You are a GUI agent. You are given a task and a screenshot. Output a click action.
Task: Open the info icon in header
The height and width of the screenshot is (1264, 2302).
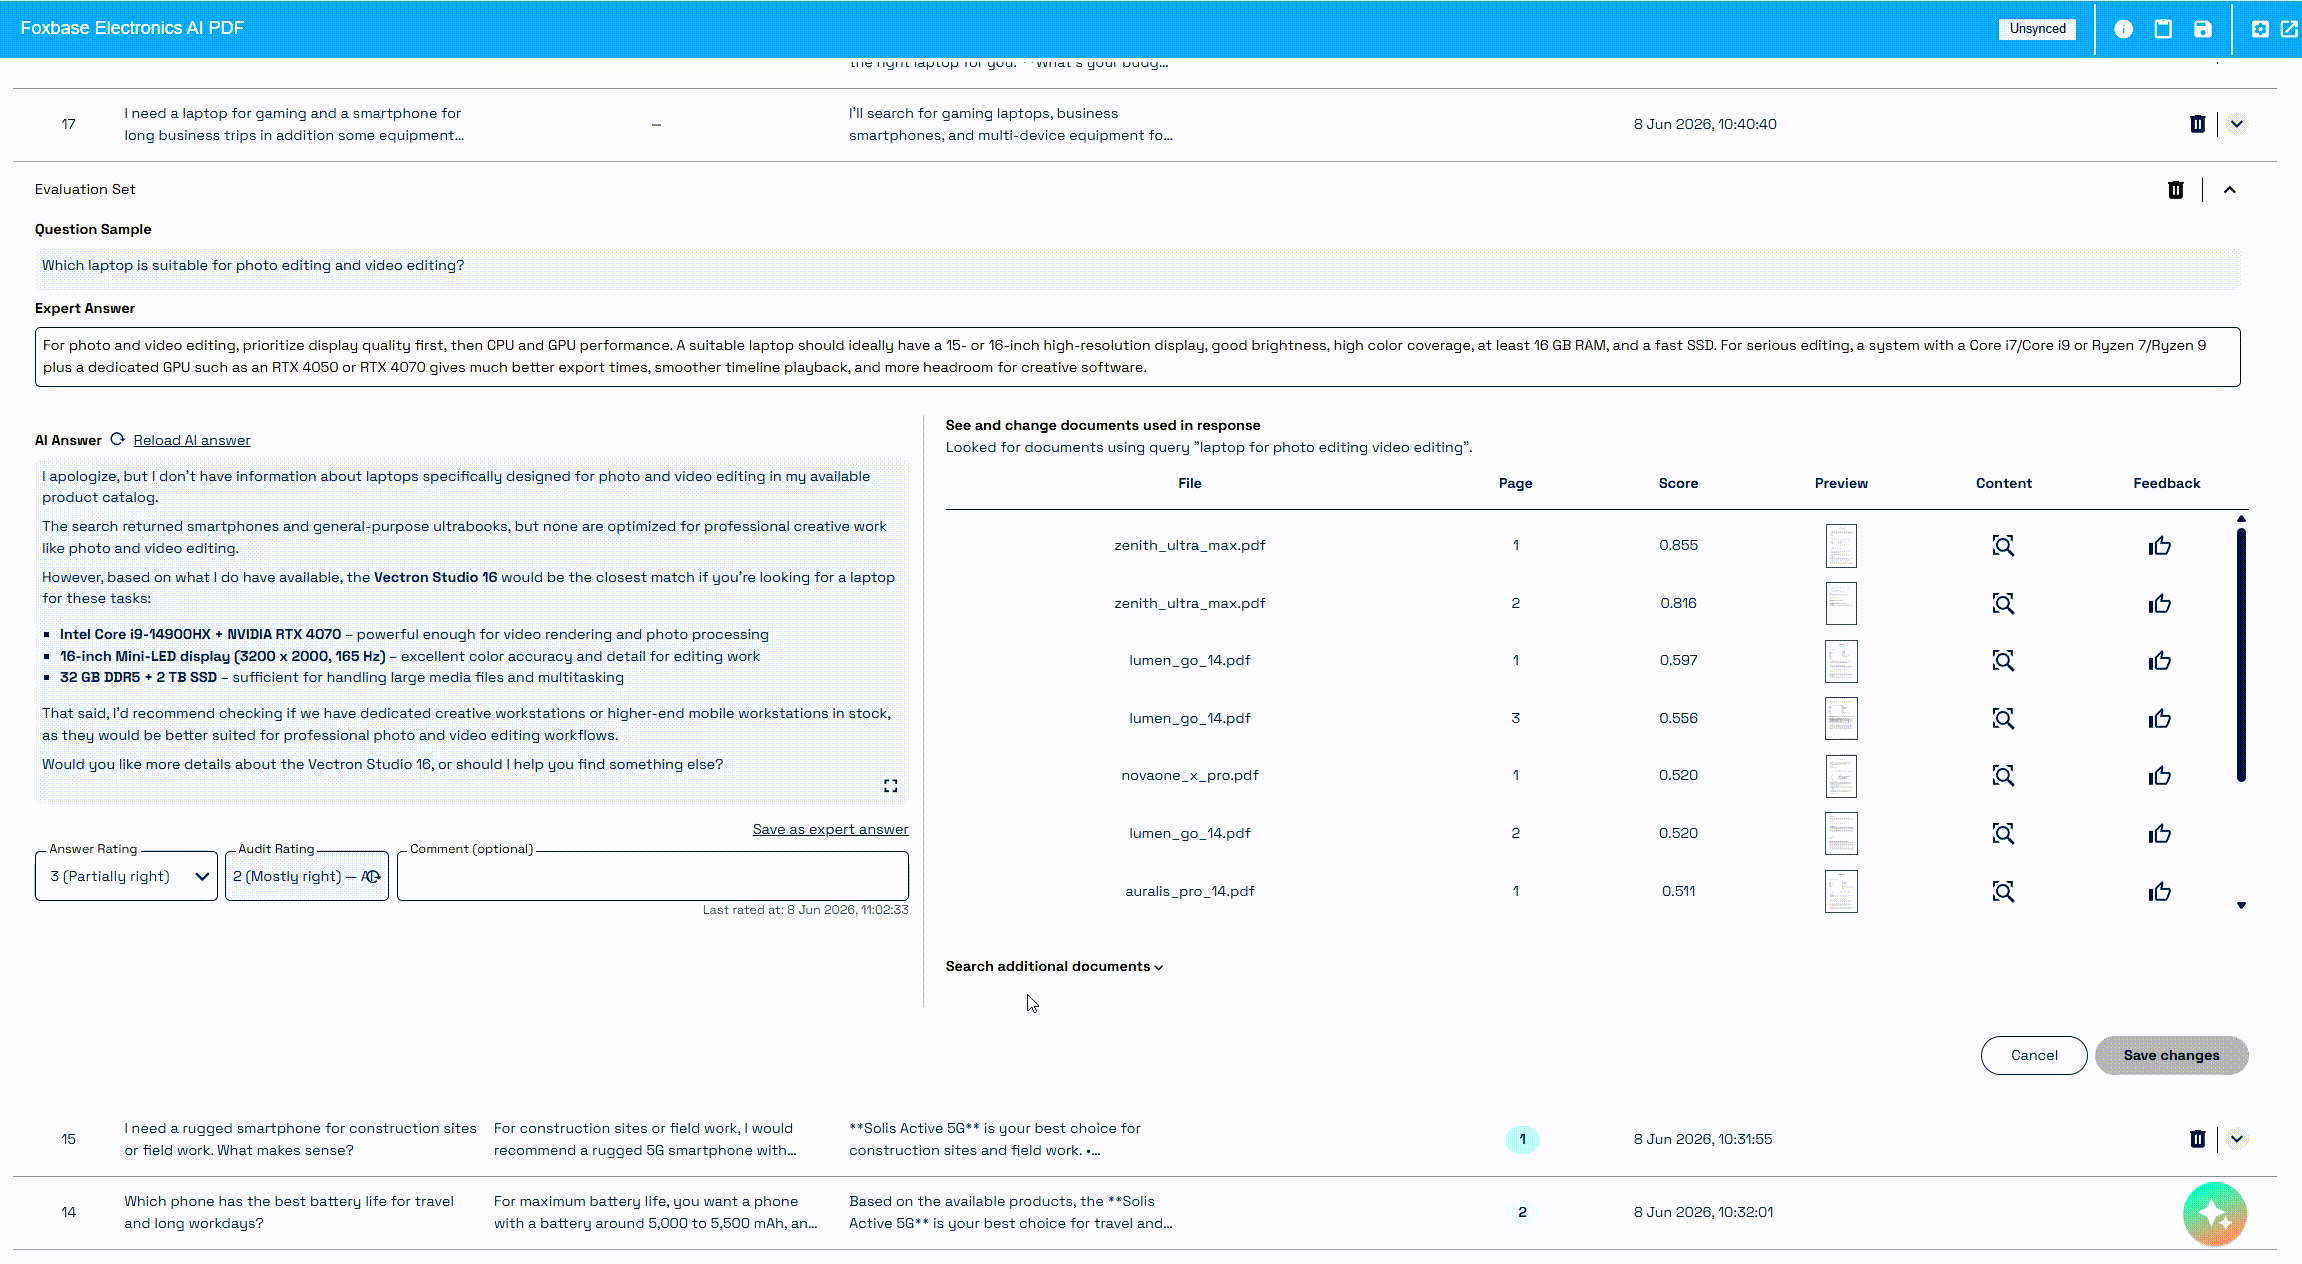(2123, 29)
